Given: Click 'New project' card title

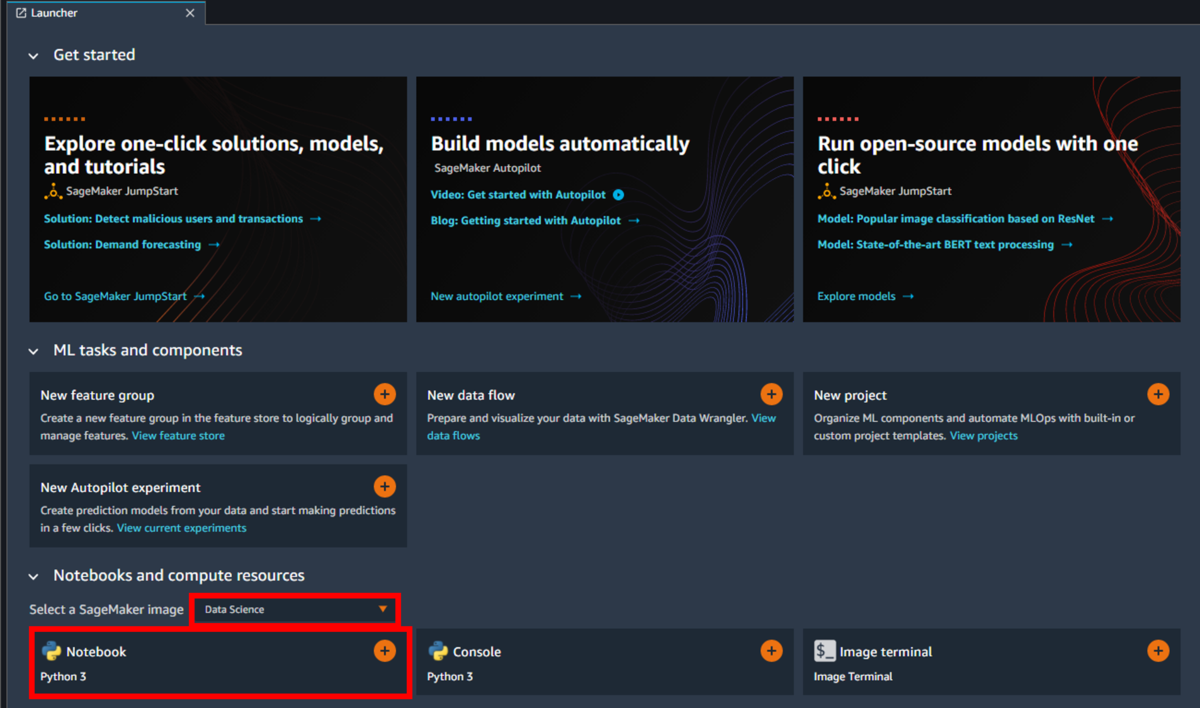Looking at the screenshot, I should 850,395.
